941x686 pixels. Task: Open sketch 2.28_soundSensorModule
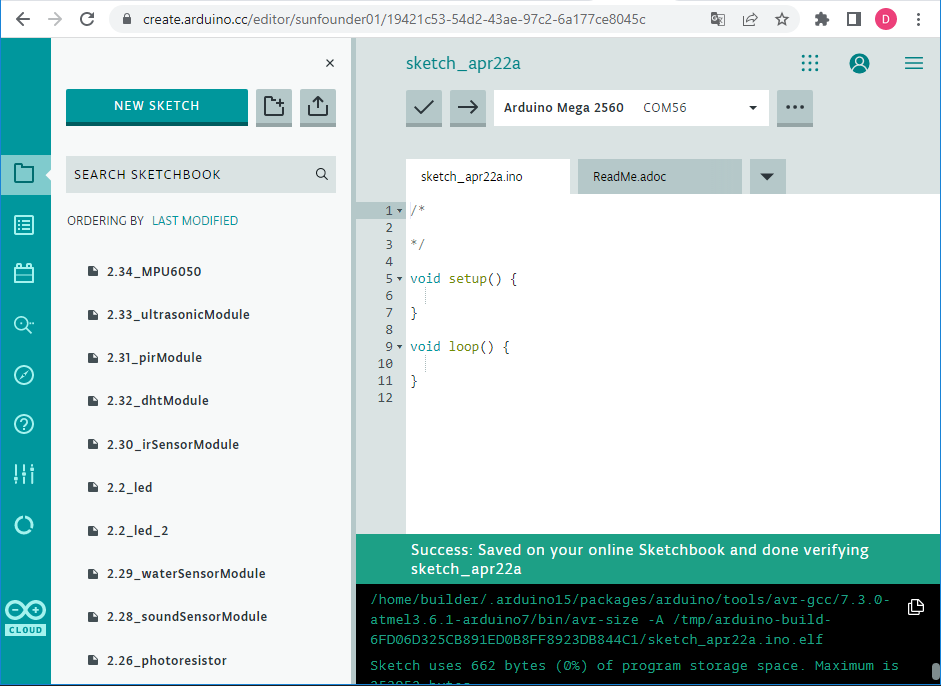click(187, 616)
